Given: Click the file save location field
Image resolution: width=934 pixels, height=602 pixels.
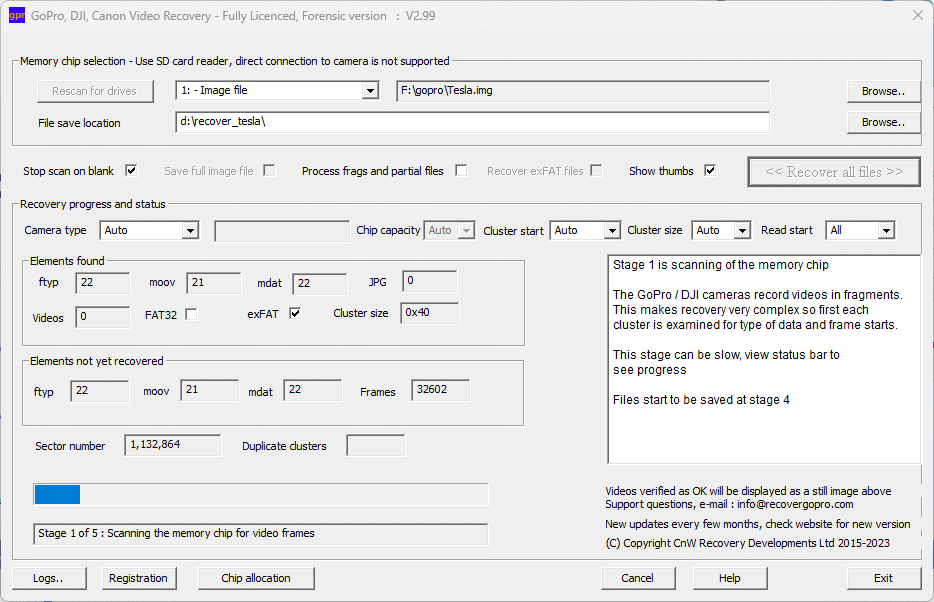Looking at the screenshot, I should tap(471, 122).
